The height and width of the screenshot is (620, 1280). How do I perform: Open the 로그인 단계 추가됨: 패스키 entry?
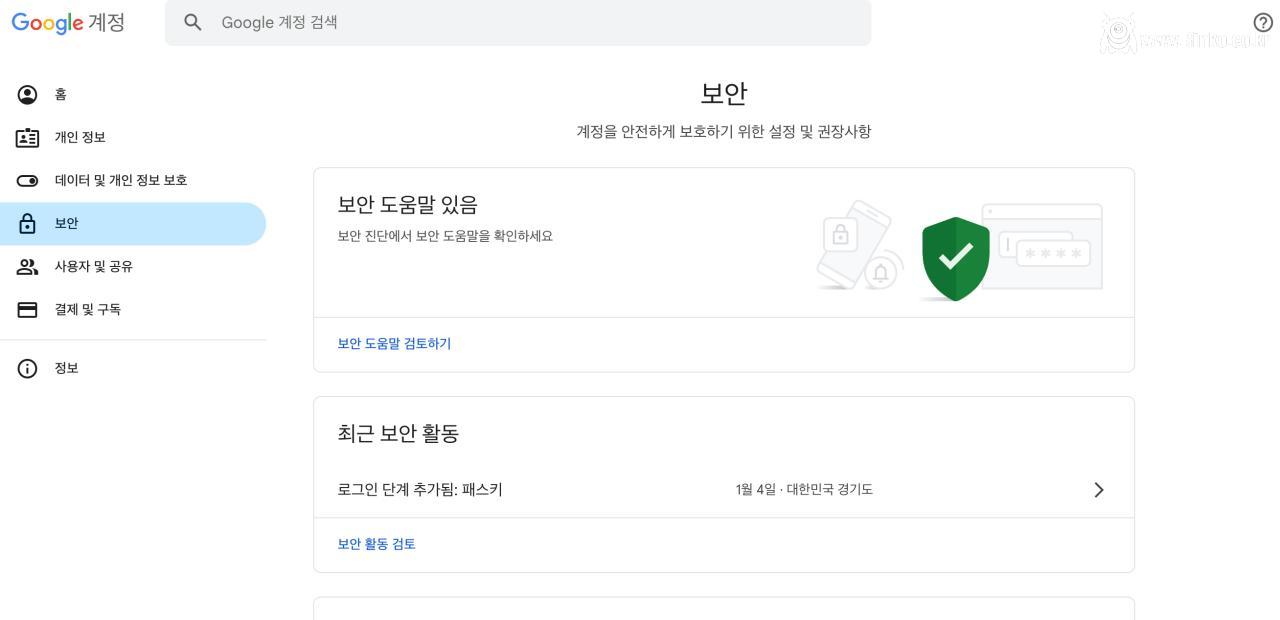click(x=420, y=490)
